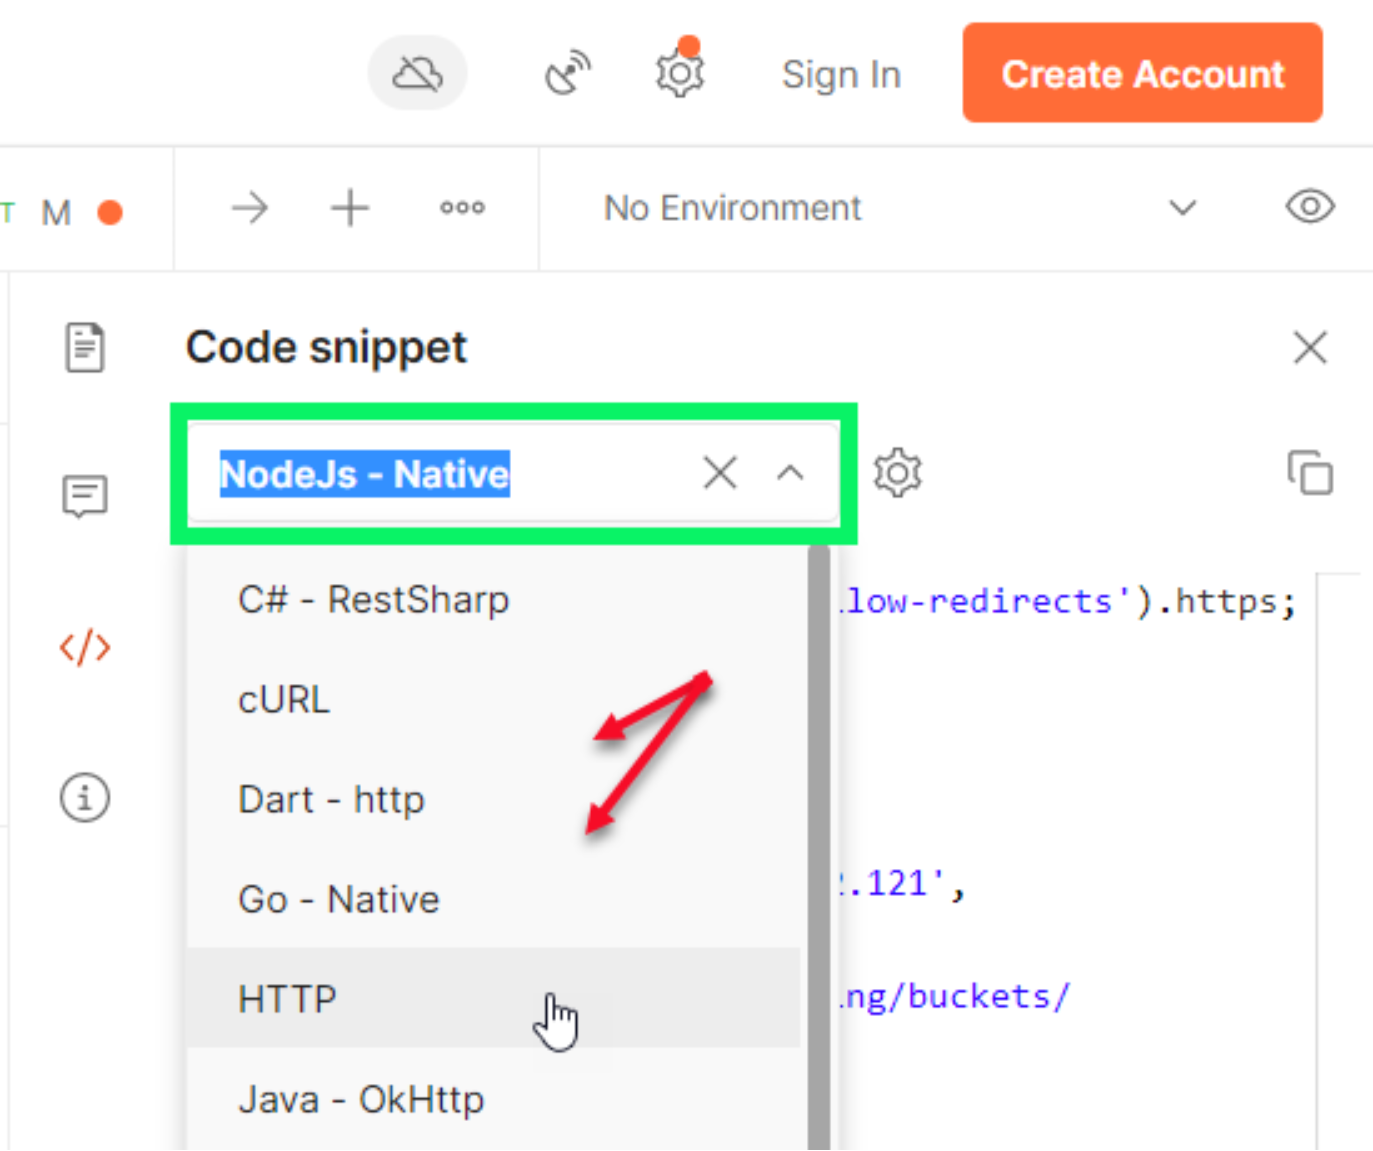
Task: Add a new tab with plus icon
Action: point(350,208)
